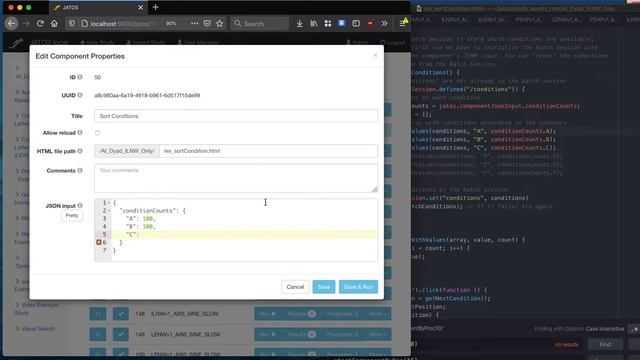
Task: Open the page actions three-dot menu
Action: tap(194, 24)
